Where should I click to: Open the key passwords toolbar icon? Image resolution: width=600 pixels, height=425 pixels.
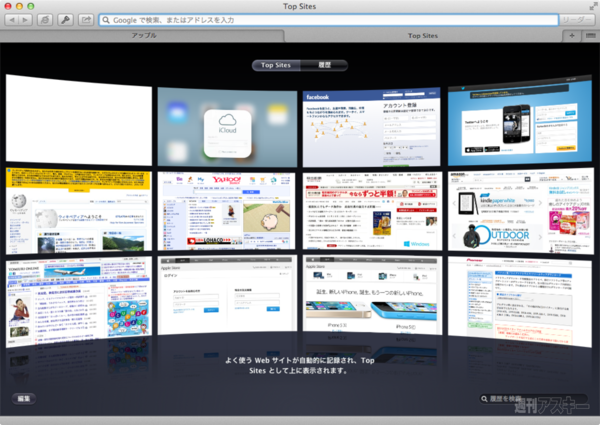coord(65,20)
